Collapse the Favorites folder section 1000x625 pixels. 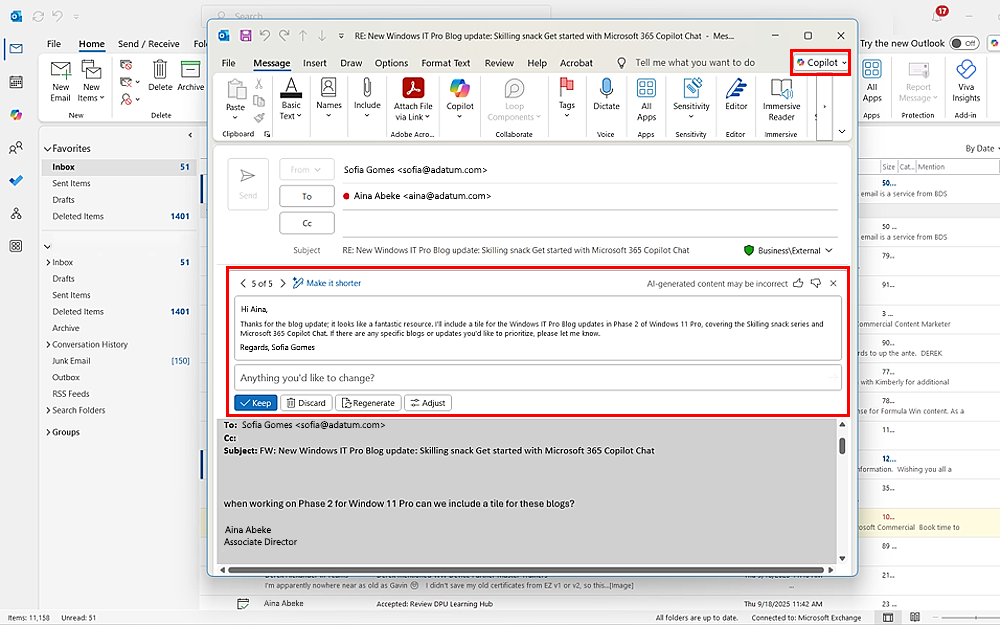(x=47, y=149)
